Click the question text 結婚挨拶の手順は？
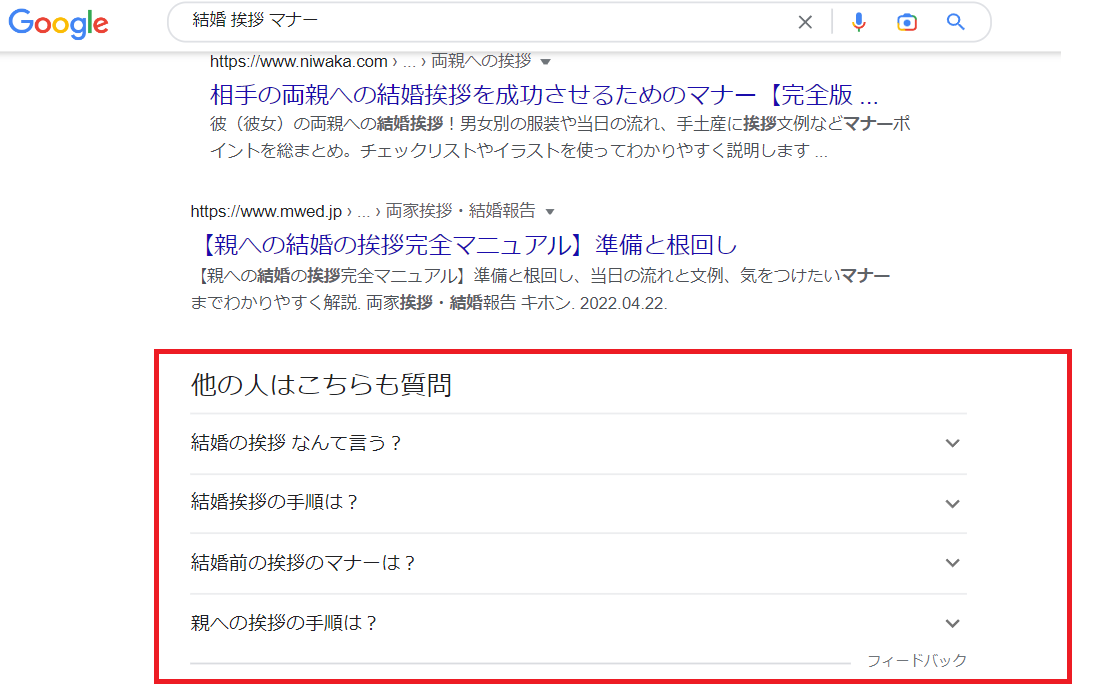The height and width of the screenshot is (688, 1115). (275, 503)
